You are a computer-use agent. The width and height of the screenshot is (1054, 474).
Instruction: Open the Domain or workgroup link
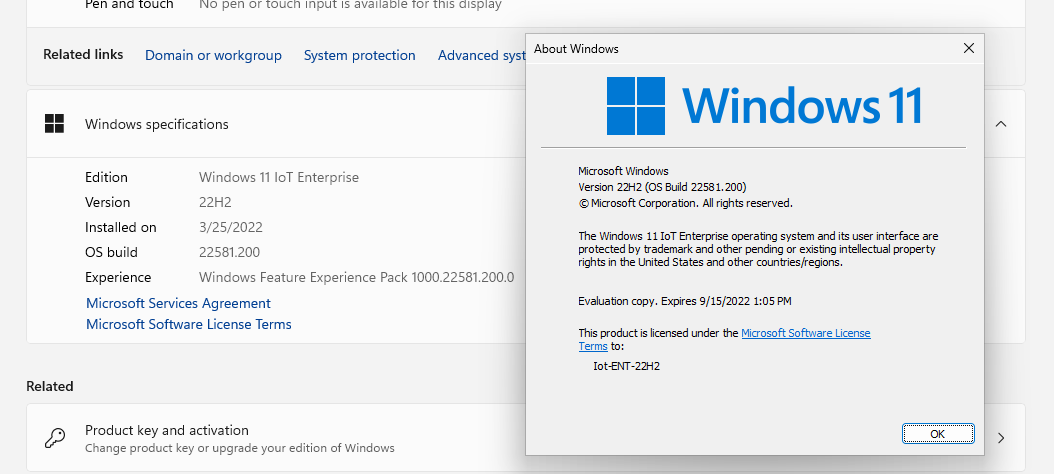tap(213, 55)
